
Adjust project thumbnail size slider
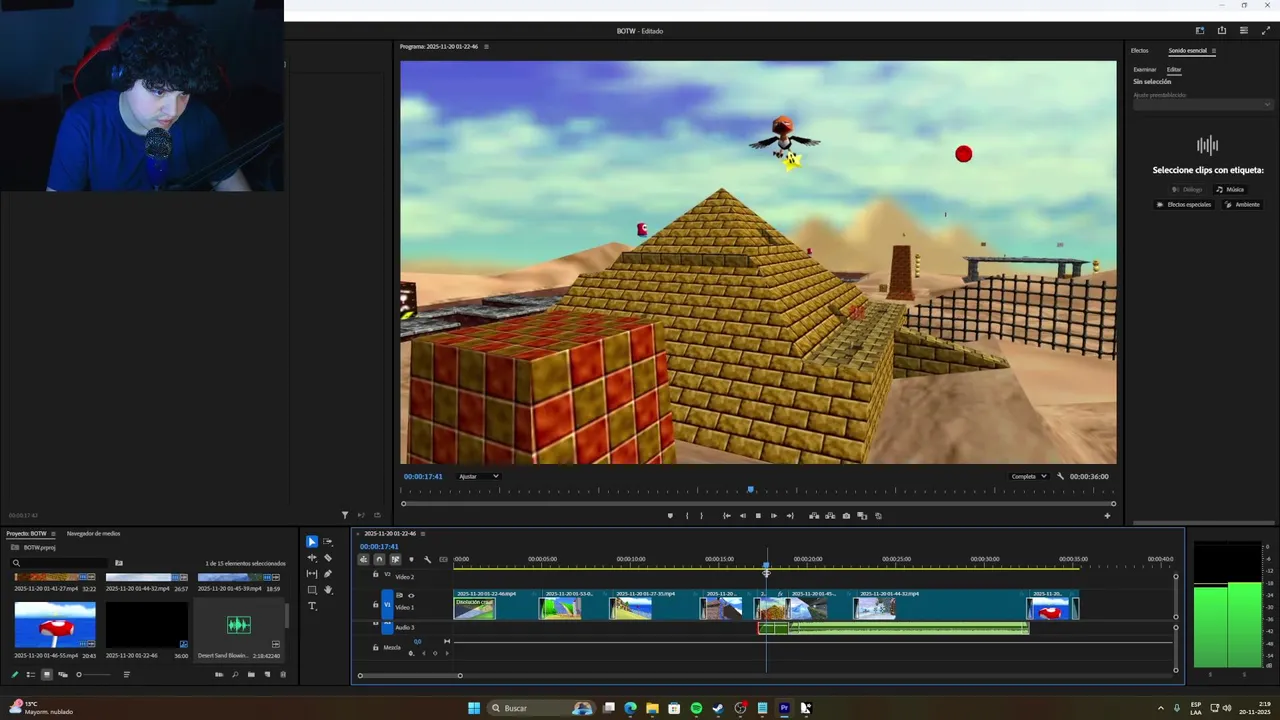[x=94, y=675]
